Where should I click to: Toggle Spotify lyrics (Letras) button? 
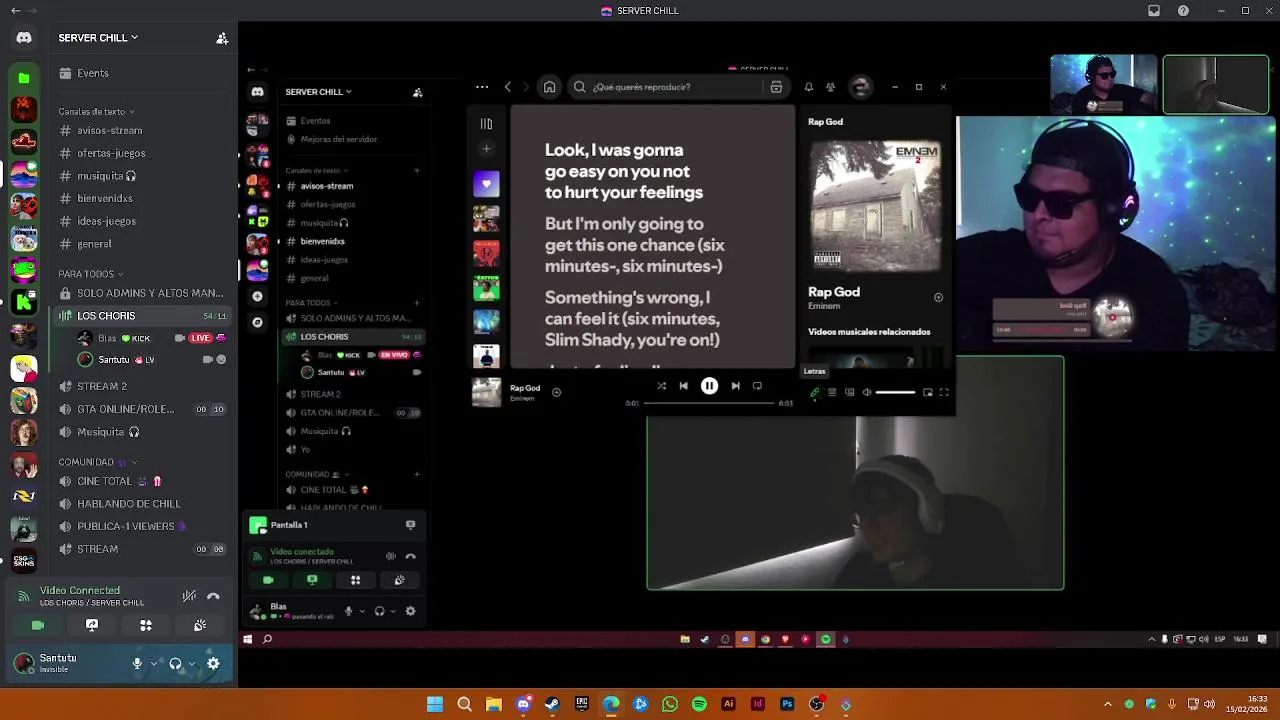point(815,392)
